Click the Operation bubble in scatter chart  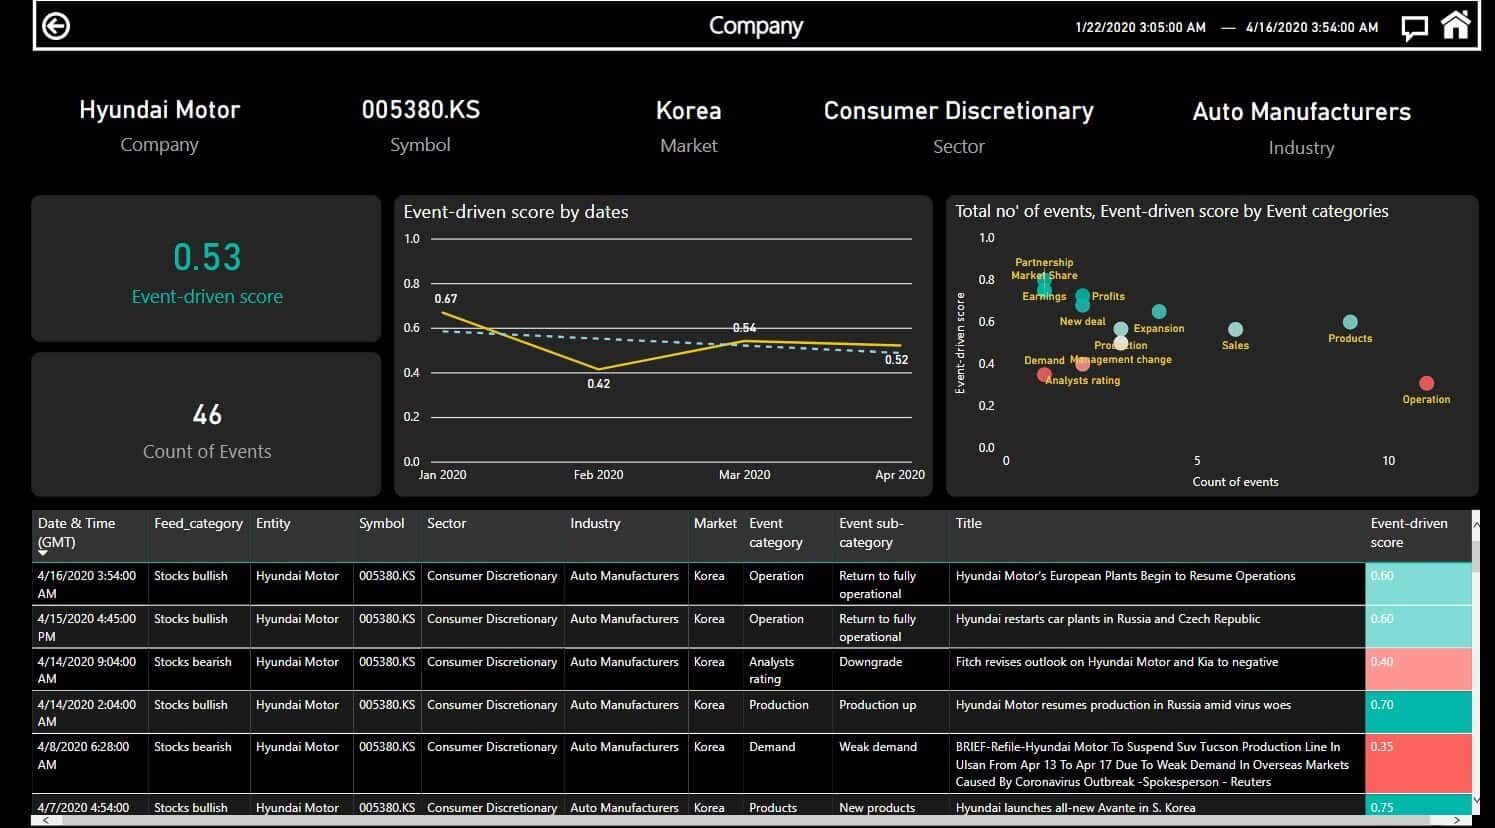point(1426,383)
